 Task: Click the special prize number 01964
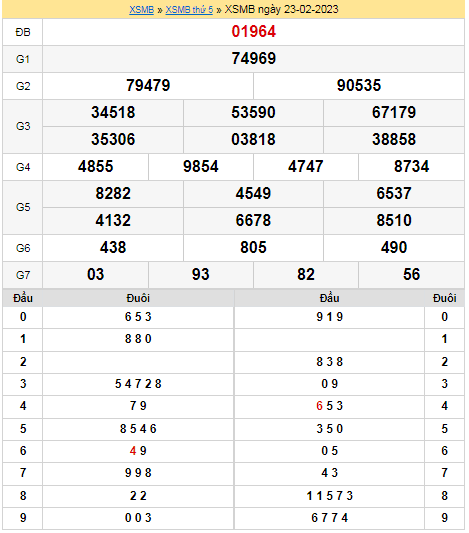254,32
